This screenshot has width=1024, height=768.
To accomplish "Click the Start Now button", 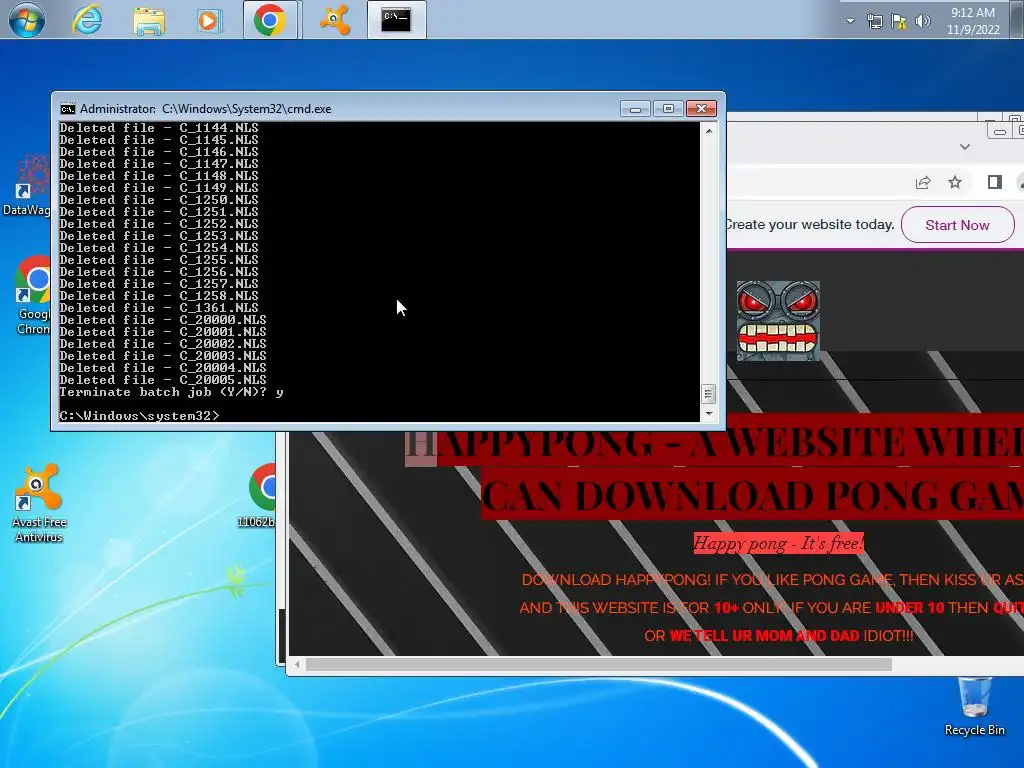I will click(x=957, y=225).
